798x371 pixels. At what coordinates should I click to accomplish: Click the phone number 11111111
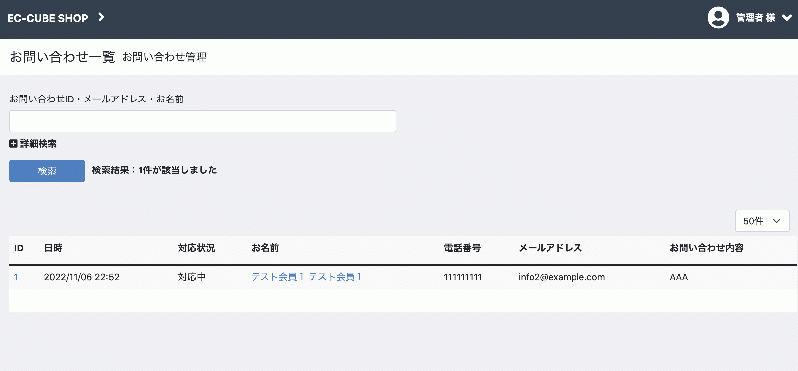(x=463, y=277)
